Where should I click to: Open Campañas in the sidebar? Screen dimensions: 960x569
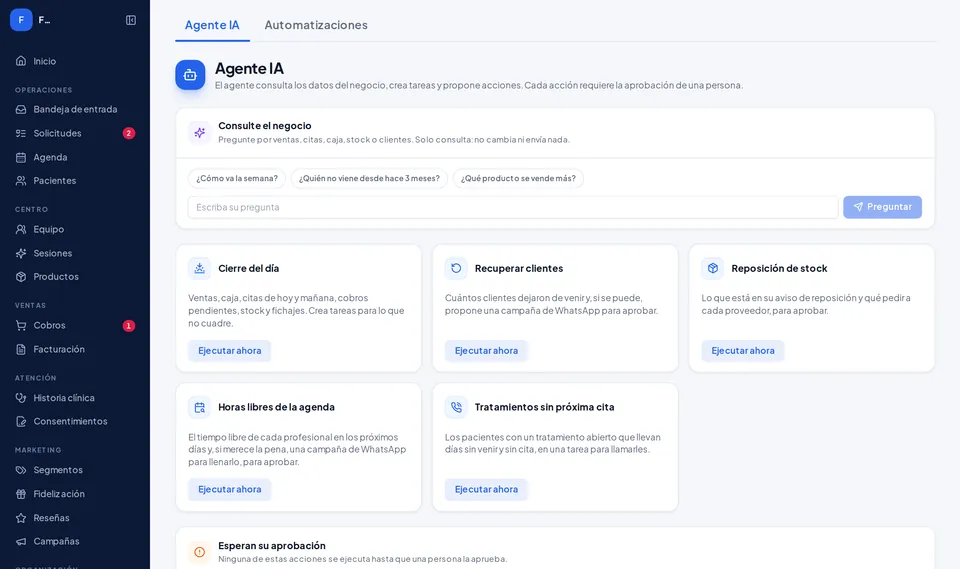tap(75, 541)
